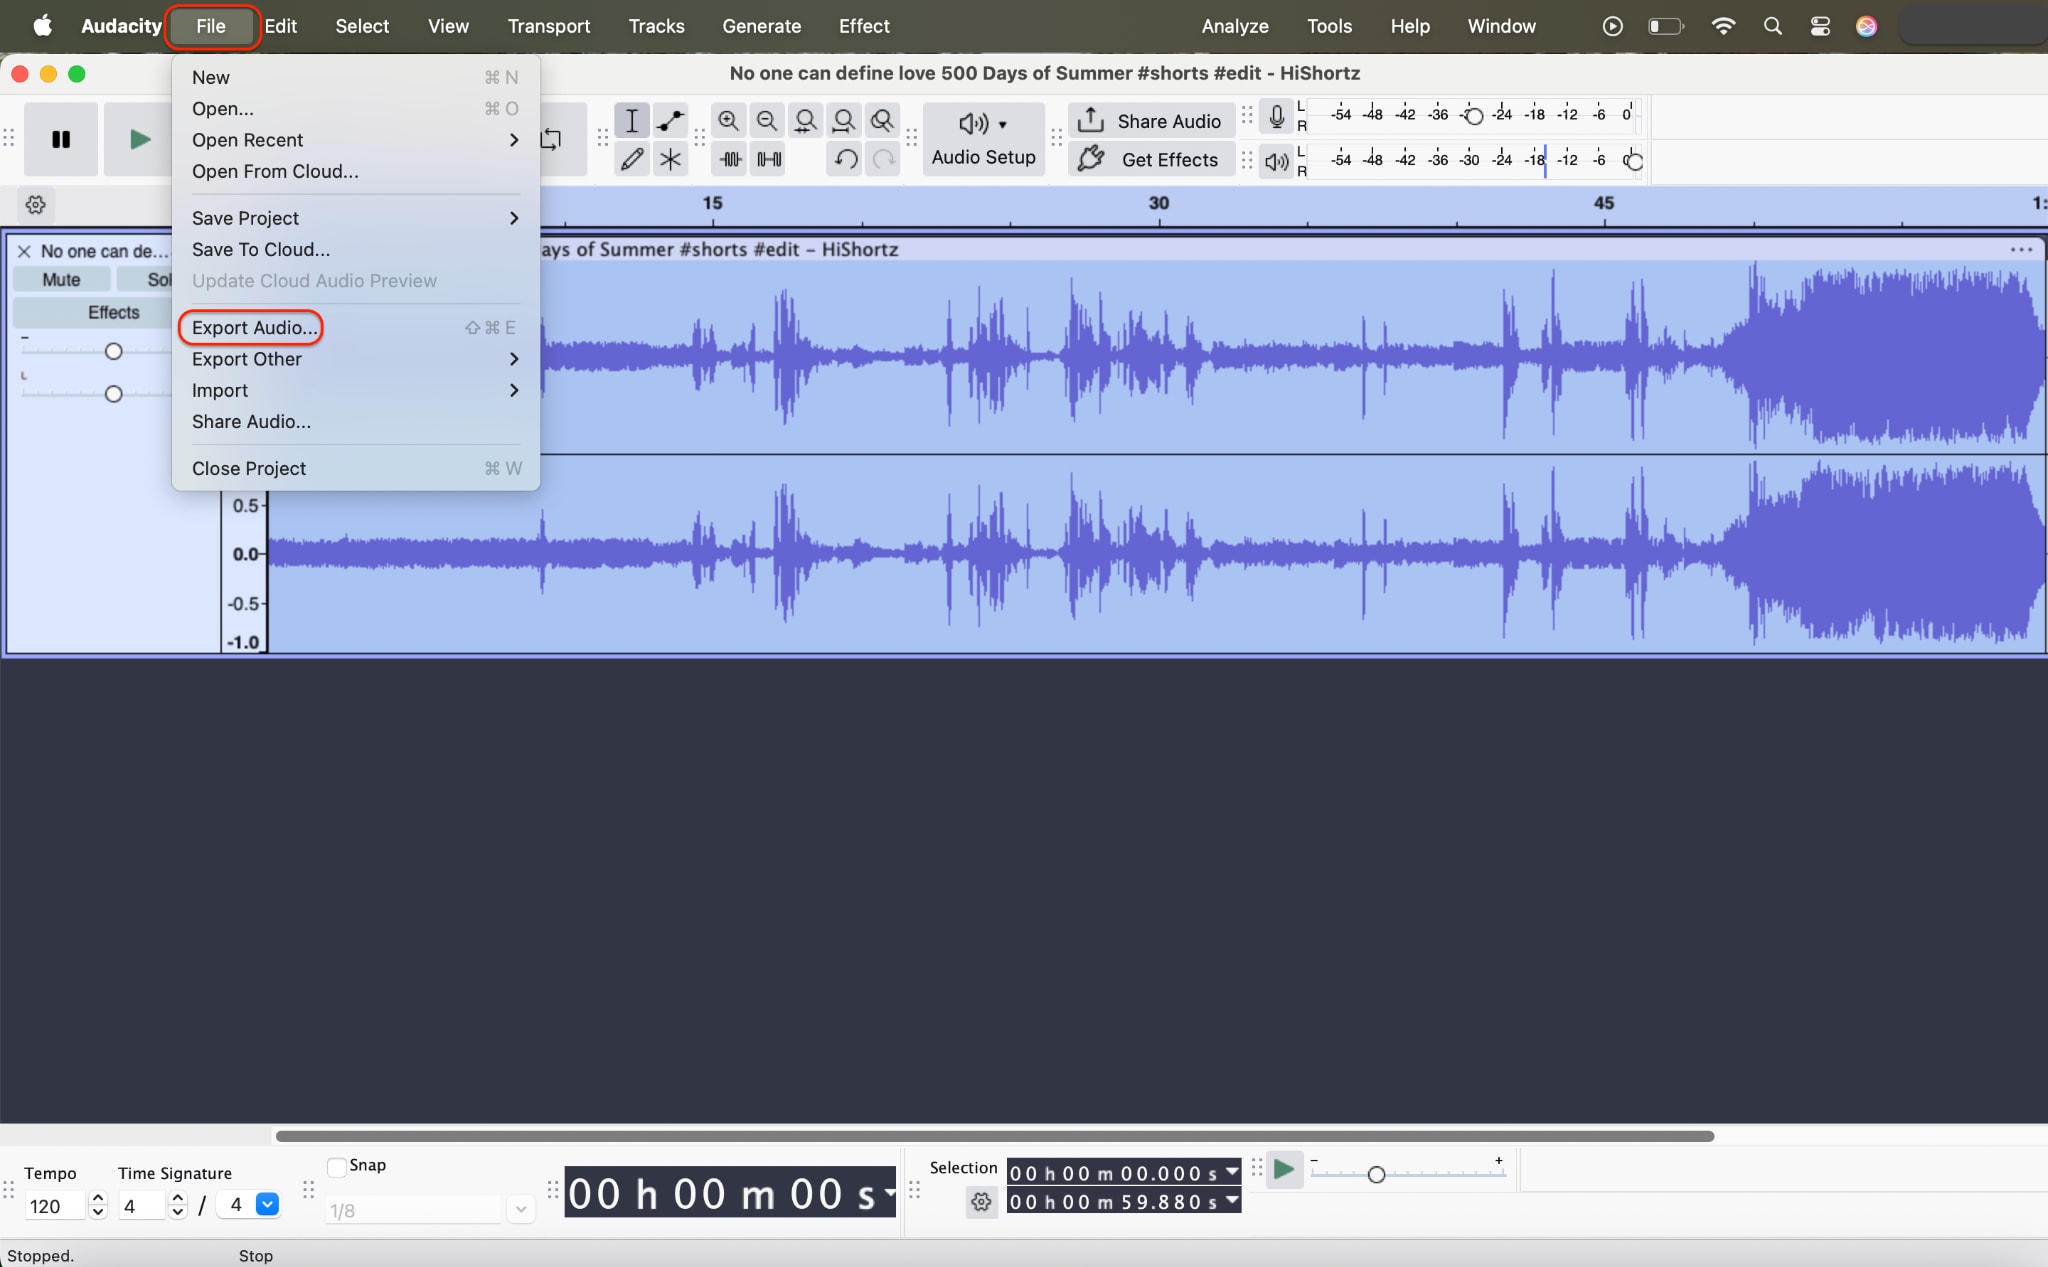Click the Get Effects button
2048x1267 pixels.
click(1150, 160)
